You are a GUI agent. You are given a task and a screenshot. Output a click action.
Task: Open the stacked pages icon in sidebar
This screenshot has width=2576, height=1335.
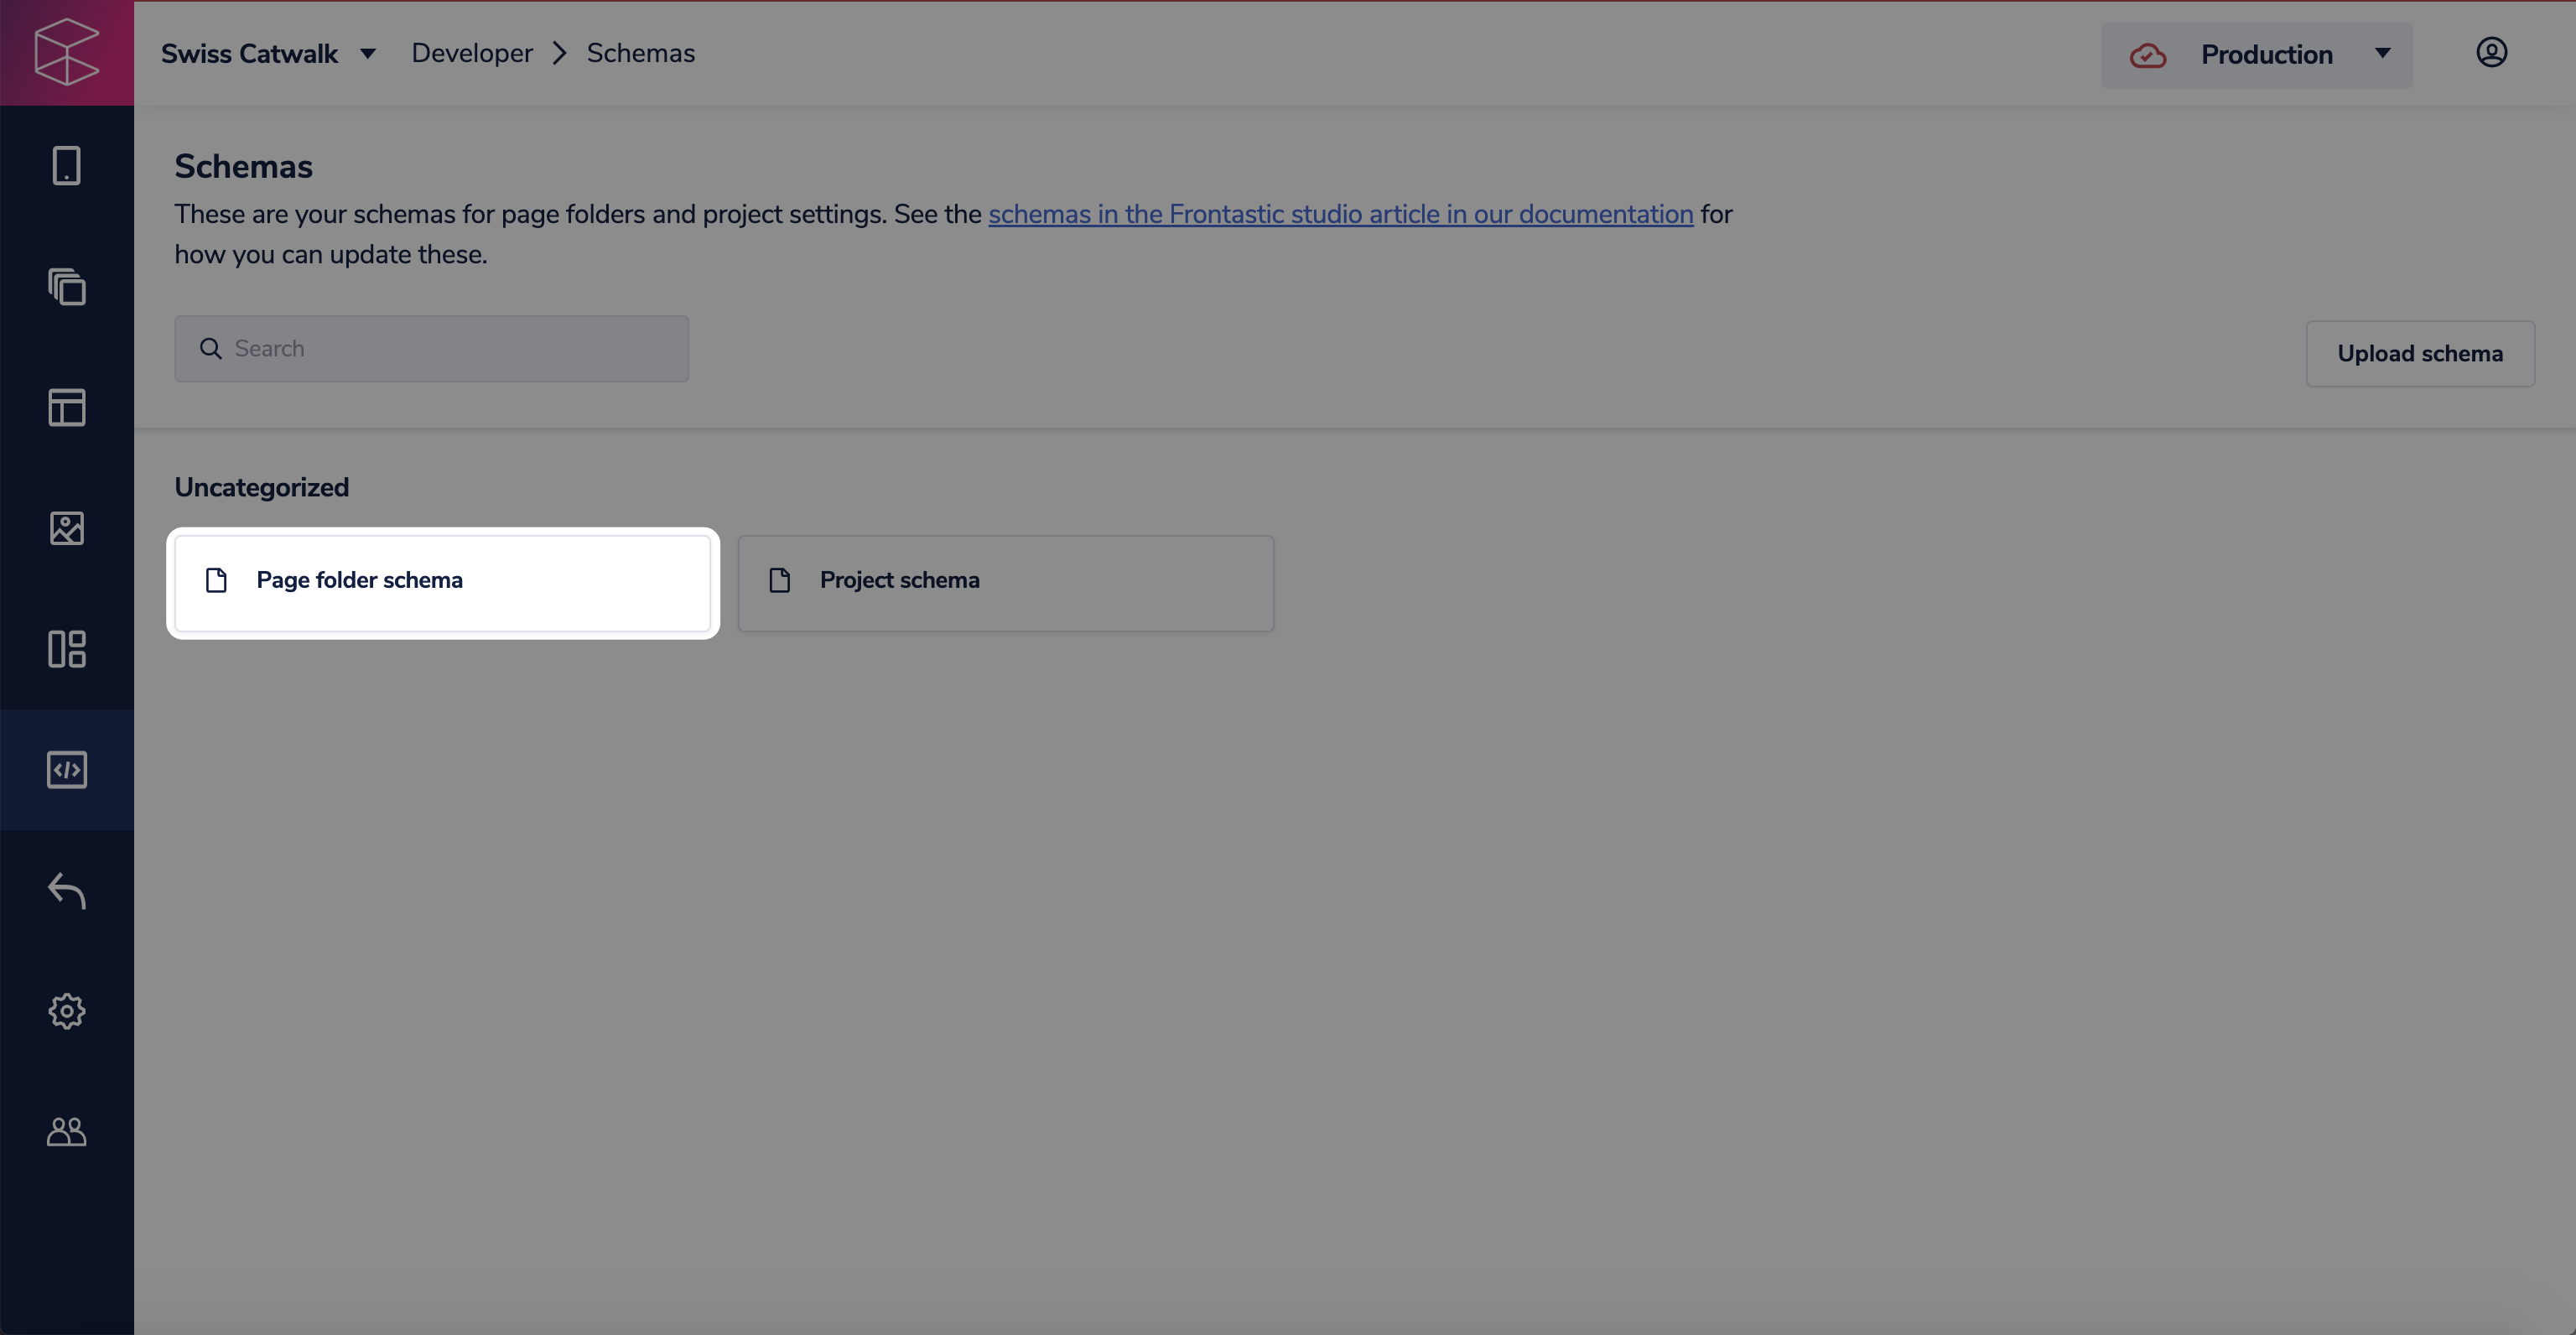(x=66, y=287)
